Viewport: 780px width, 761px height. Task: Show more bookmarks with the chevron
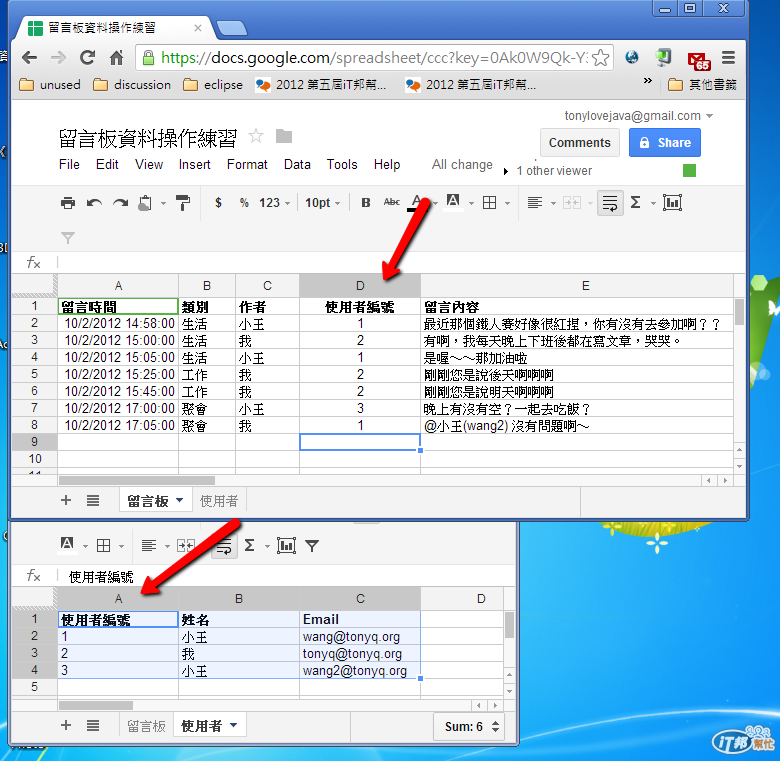click(648, 81)
